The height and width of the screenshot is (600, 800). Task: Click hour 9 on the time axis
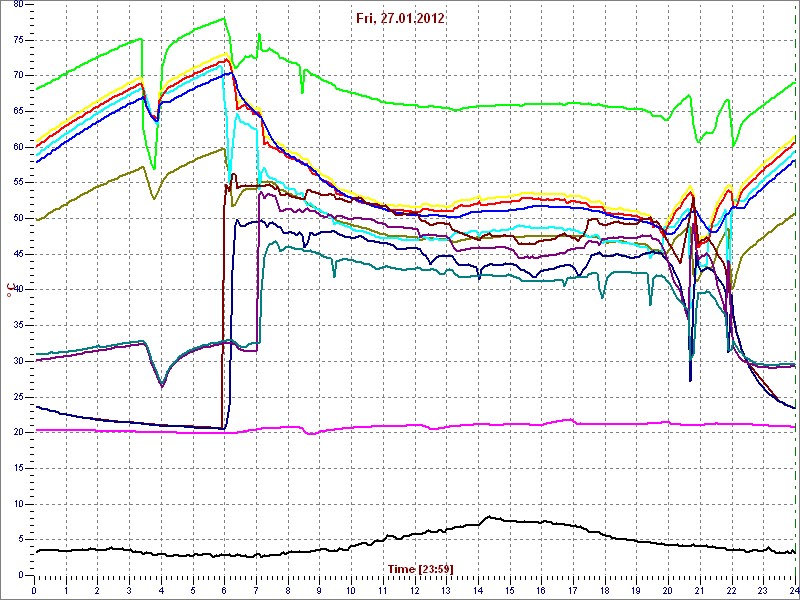click(320, 589)
